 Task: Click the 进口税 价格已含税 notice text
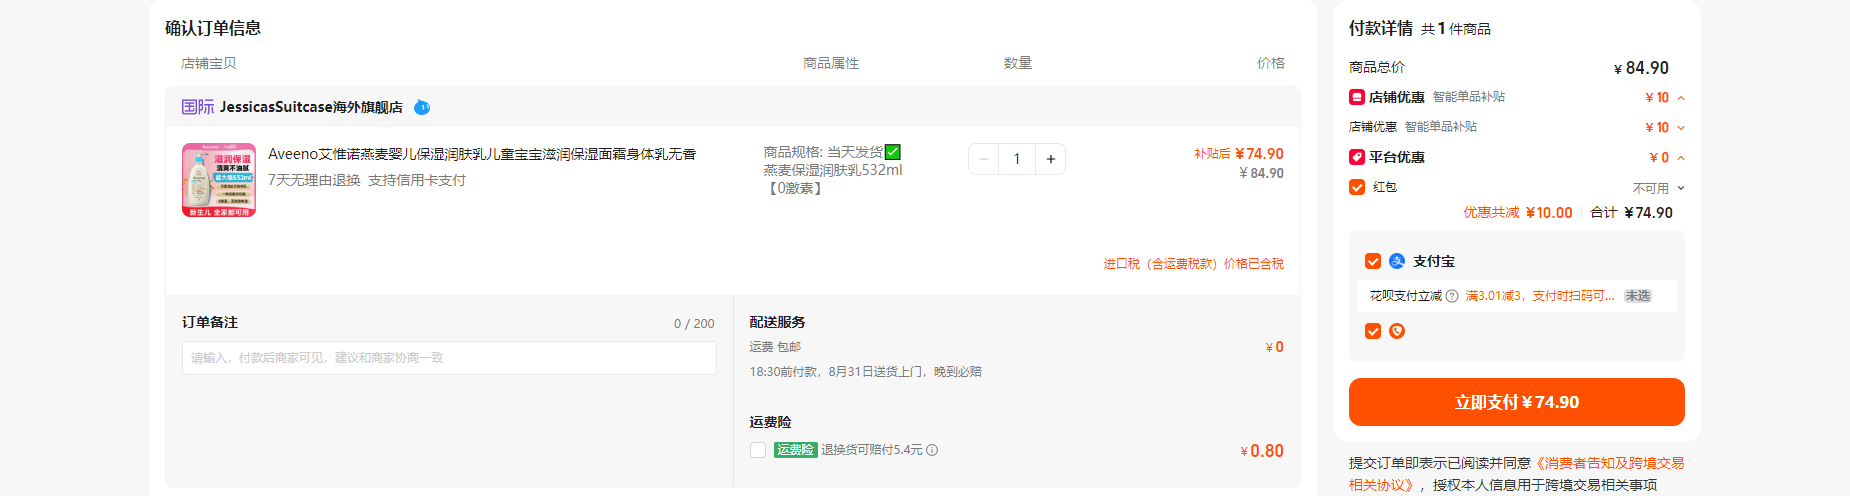(1193, 264)
